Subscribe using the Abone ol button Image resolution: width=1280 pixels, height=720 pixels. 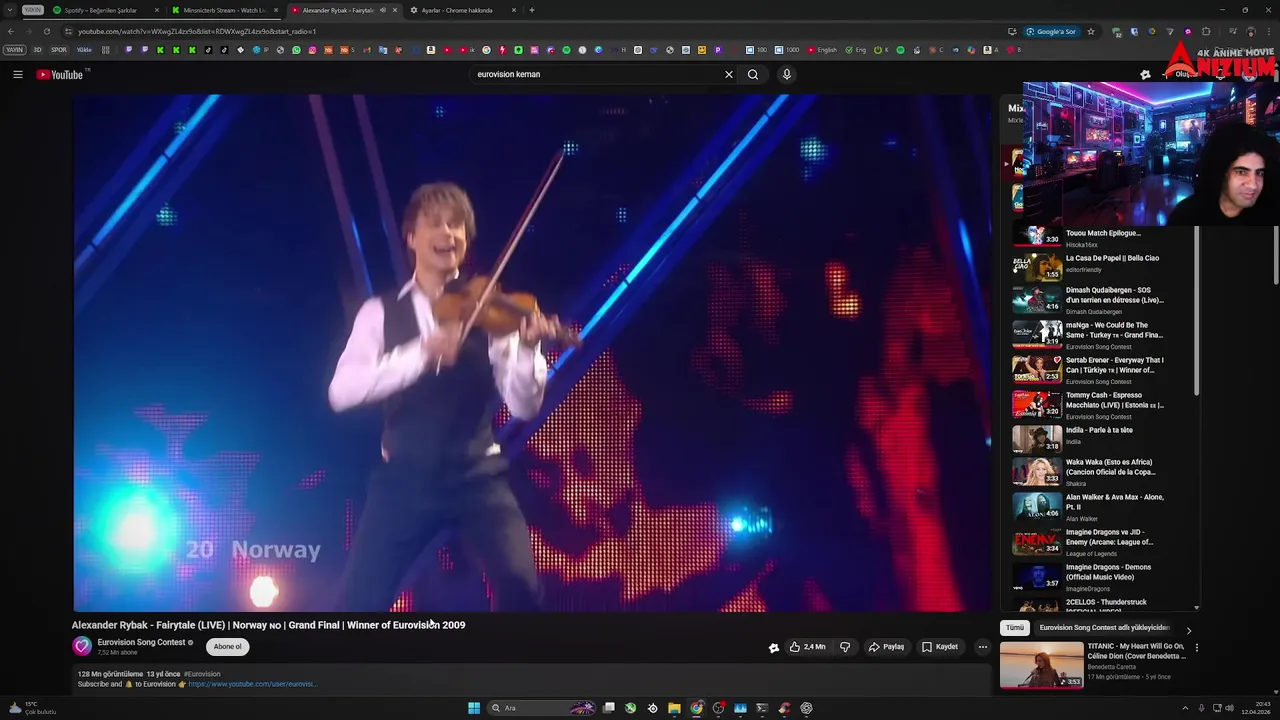tap(227, 647)
